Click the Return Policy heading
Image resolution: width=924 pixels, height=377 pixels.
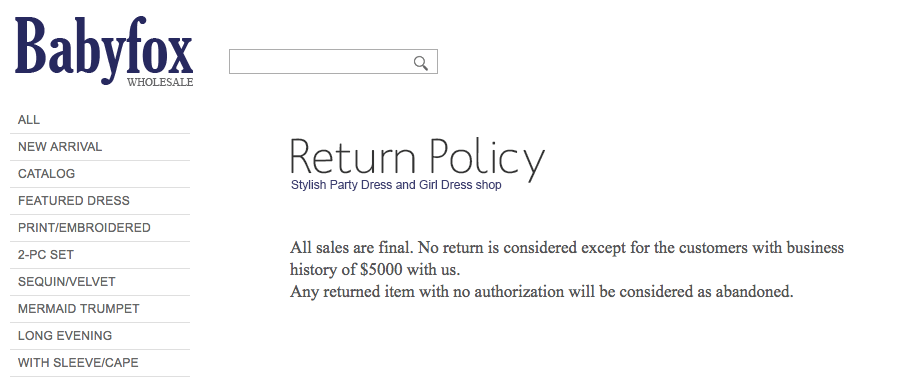(x=417, y=158)
